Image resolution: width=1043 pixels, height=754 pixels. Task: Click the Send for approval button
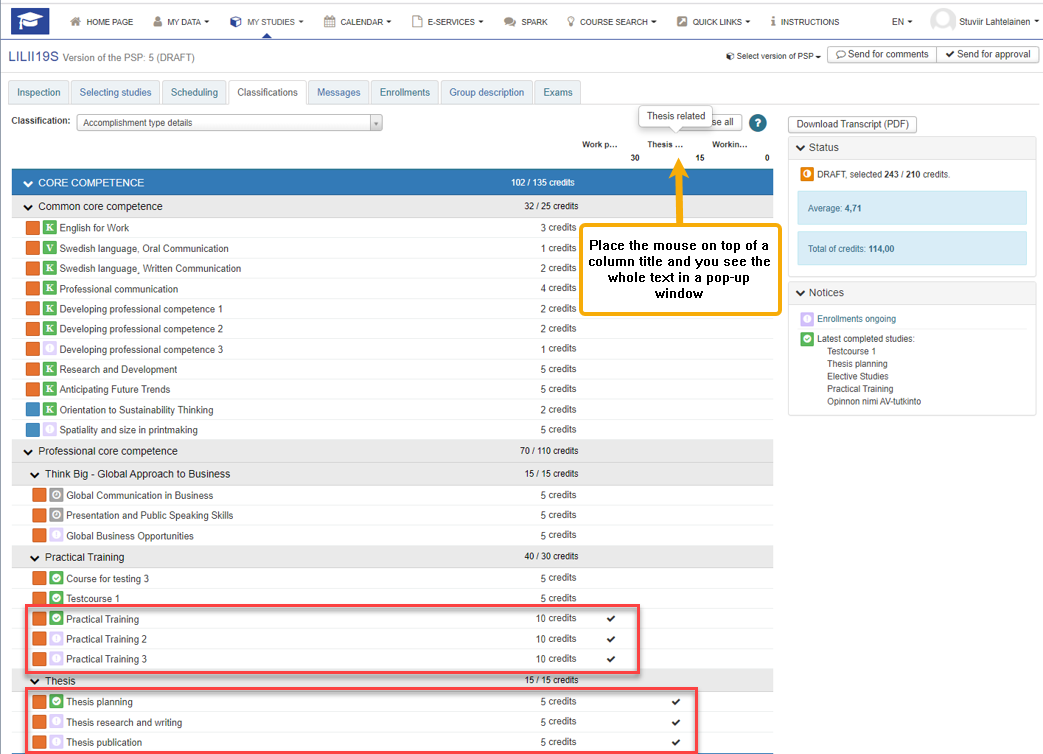tap(986, 54)
